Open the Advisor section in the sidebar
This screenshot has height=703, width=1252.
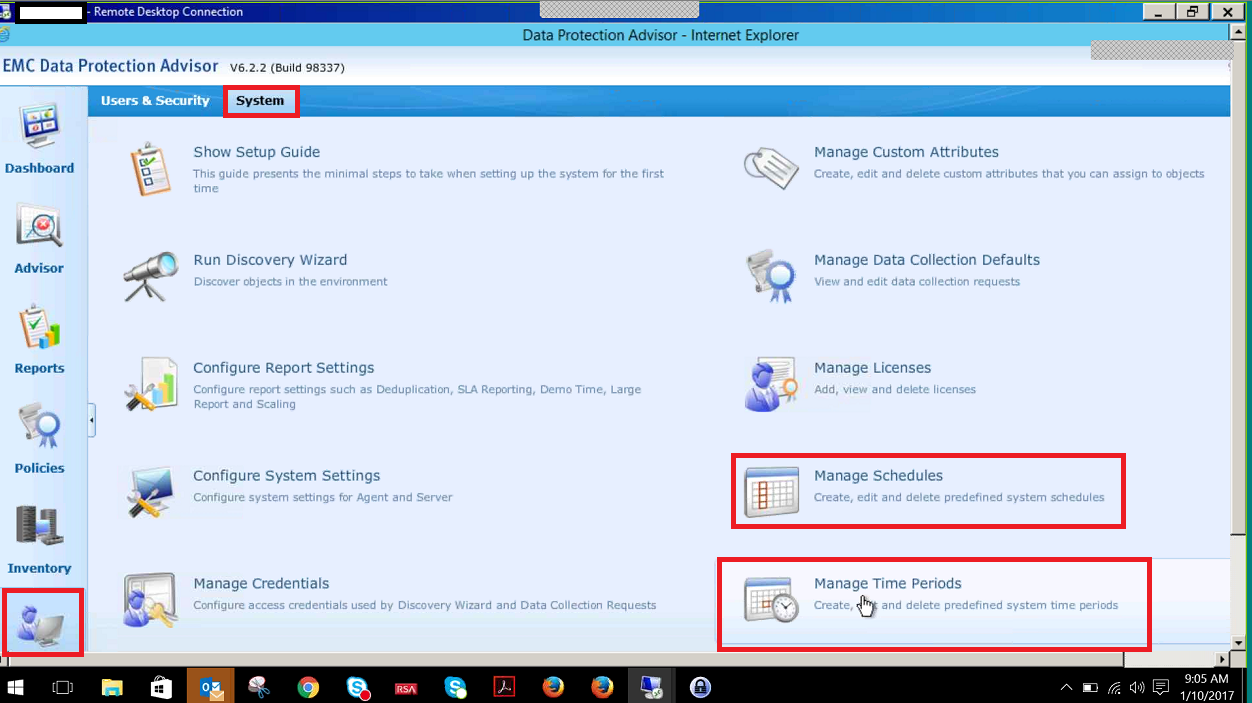39,239
